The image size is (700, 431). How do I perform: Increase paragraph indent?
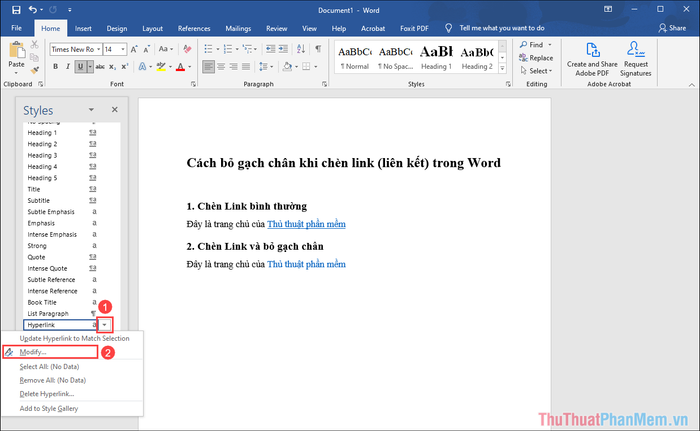283,49
